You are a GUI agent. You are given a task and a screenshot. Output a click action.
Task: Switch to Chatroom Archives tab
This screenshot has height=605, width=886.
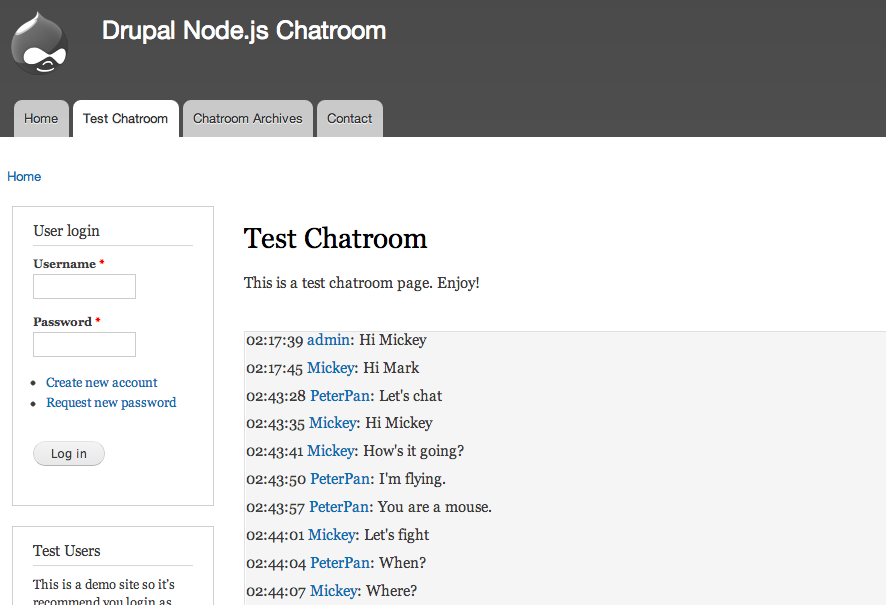click(x=247, y=119)
